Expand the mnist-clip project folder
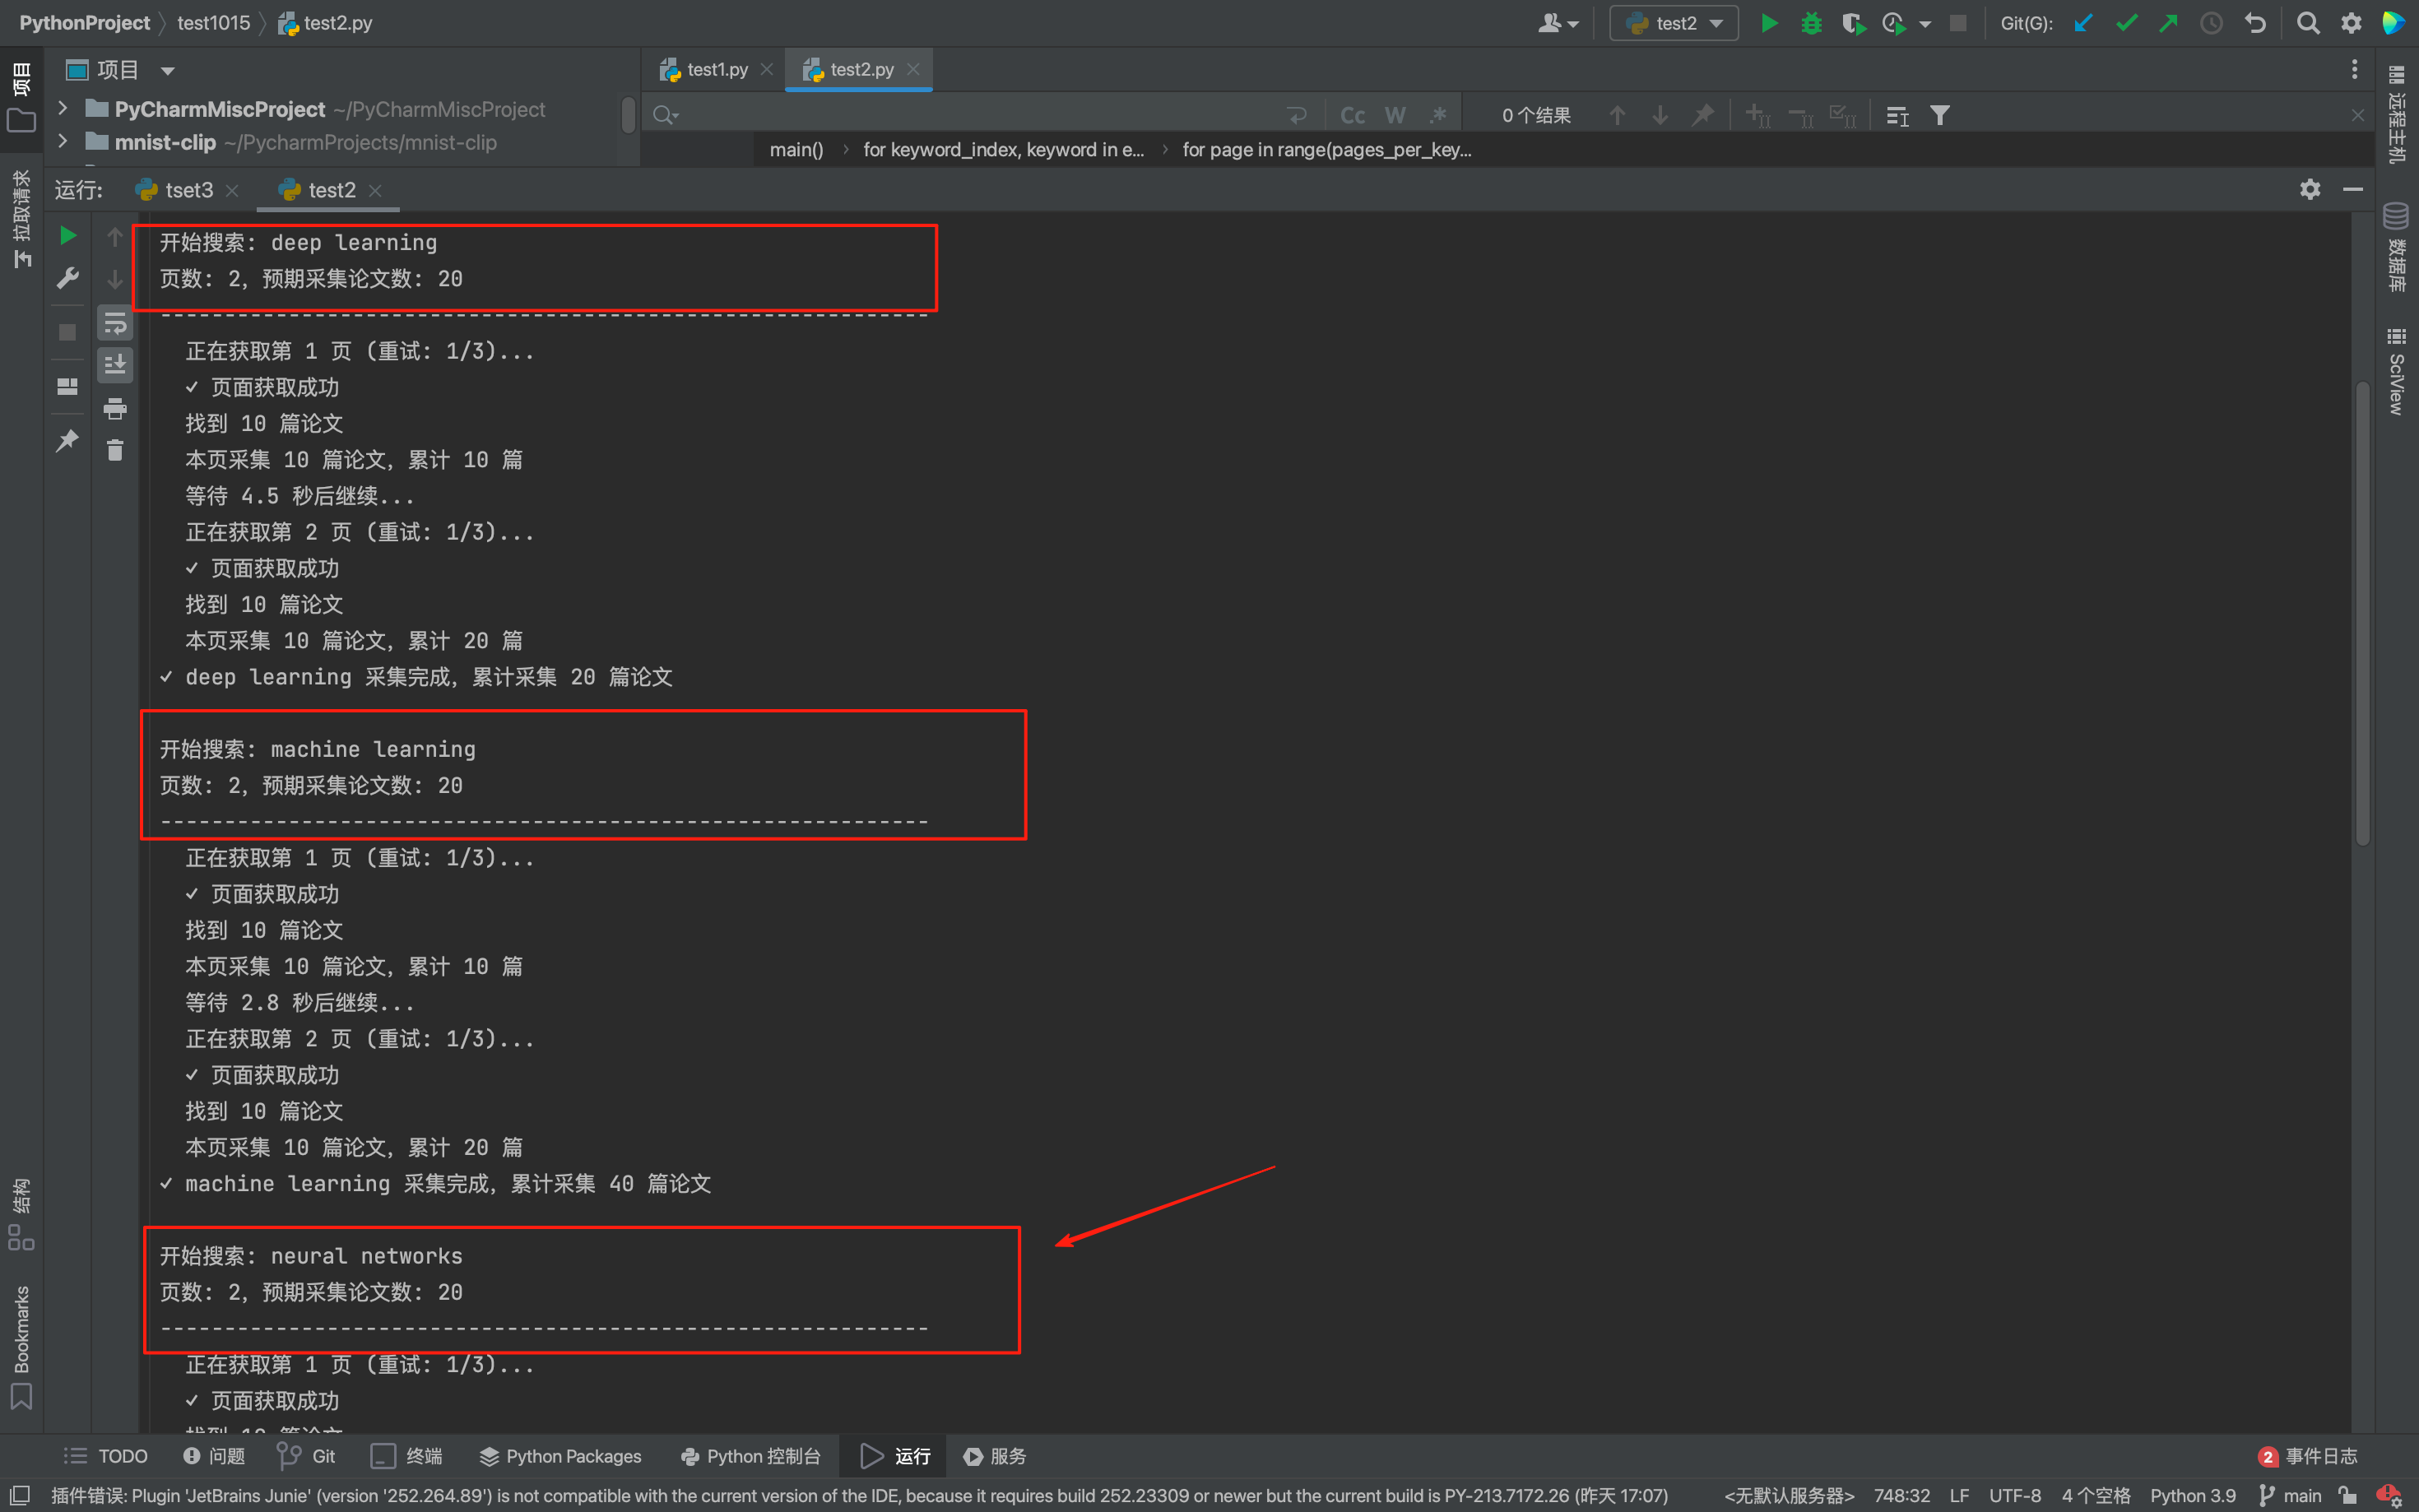This screenshot has height=1512, width=2419. click(63, 141)
